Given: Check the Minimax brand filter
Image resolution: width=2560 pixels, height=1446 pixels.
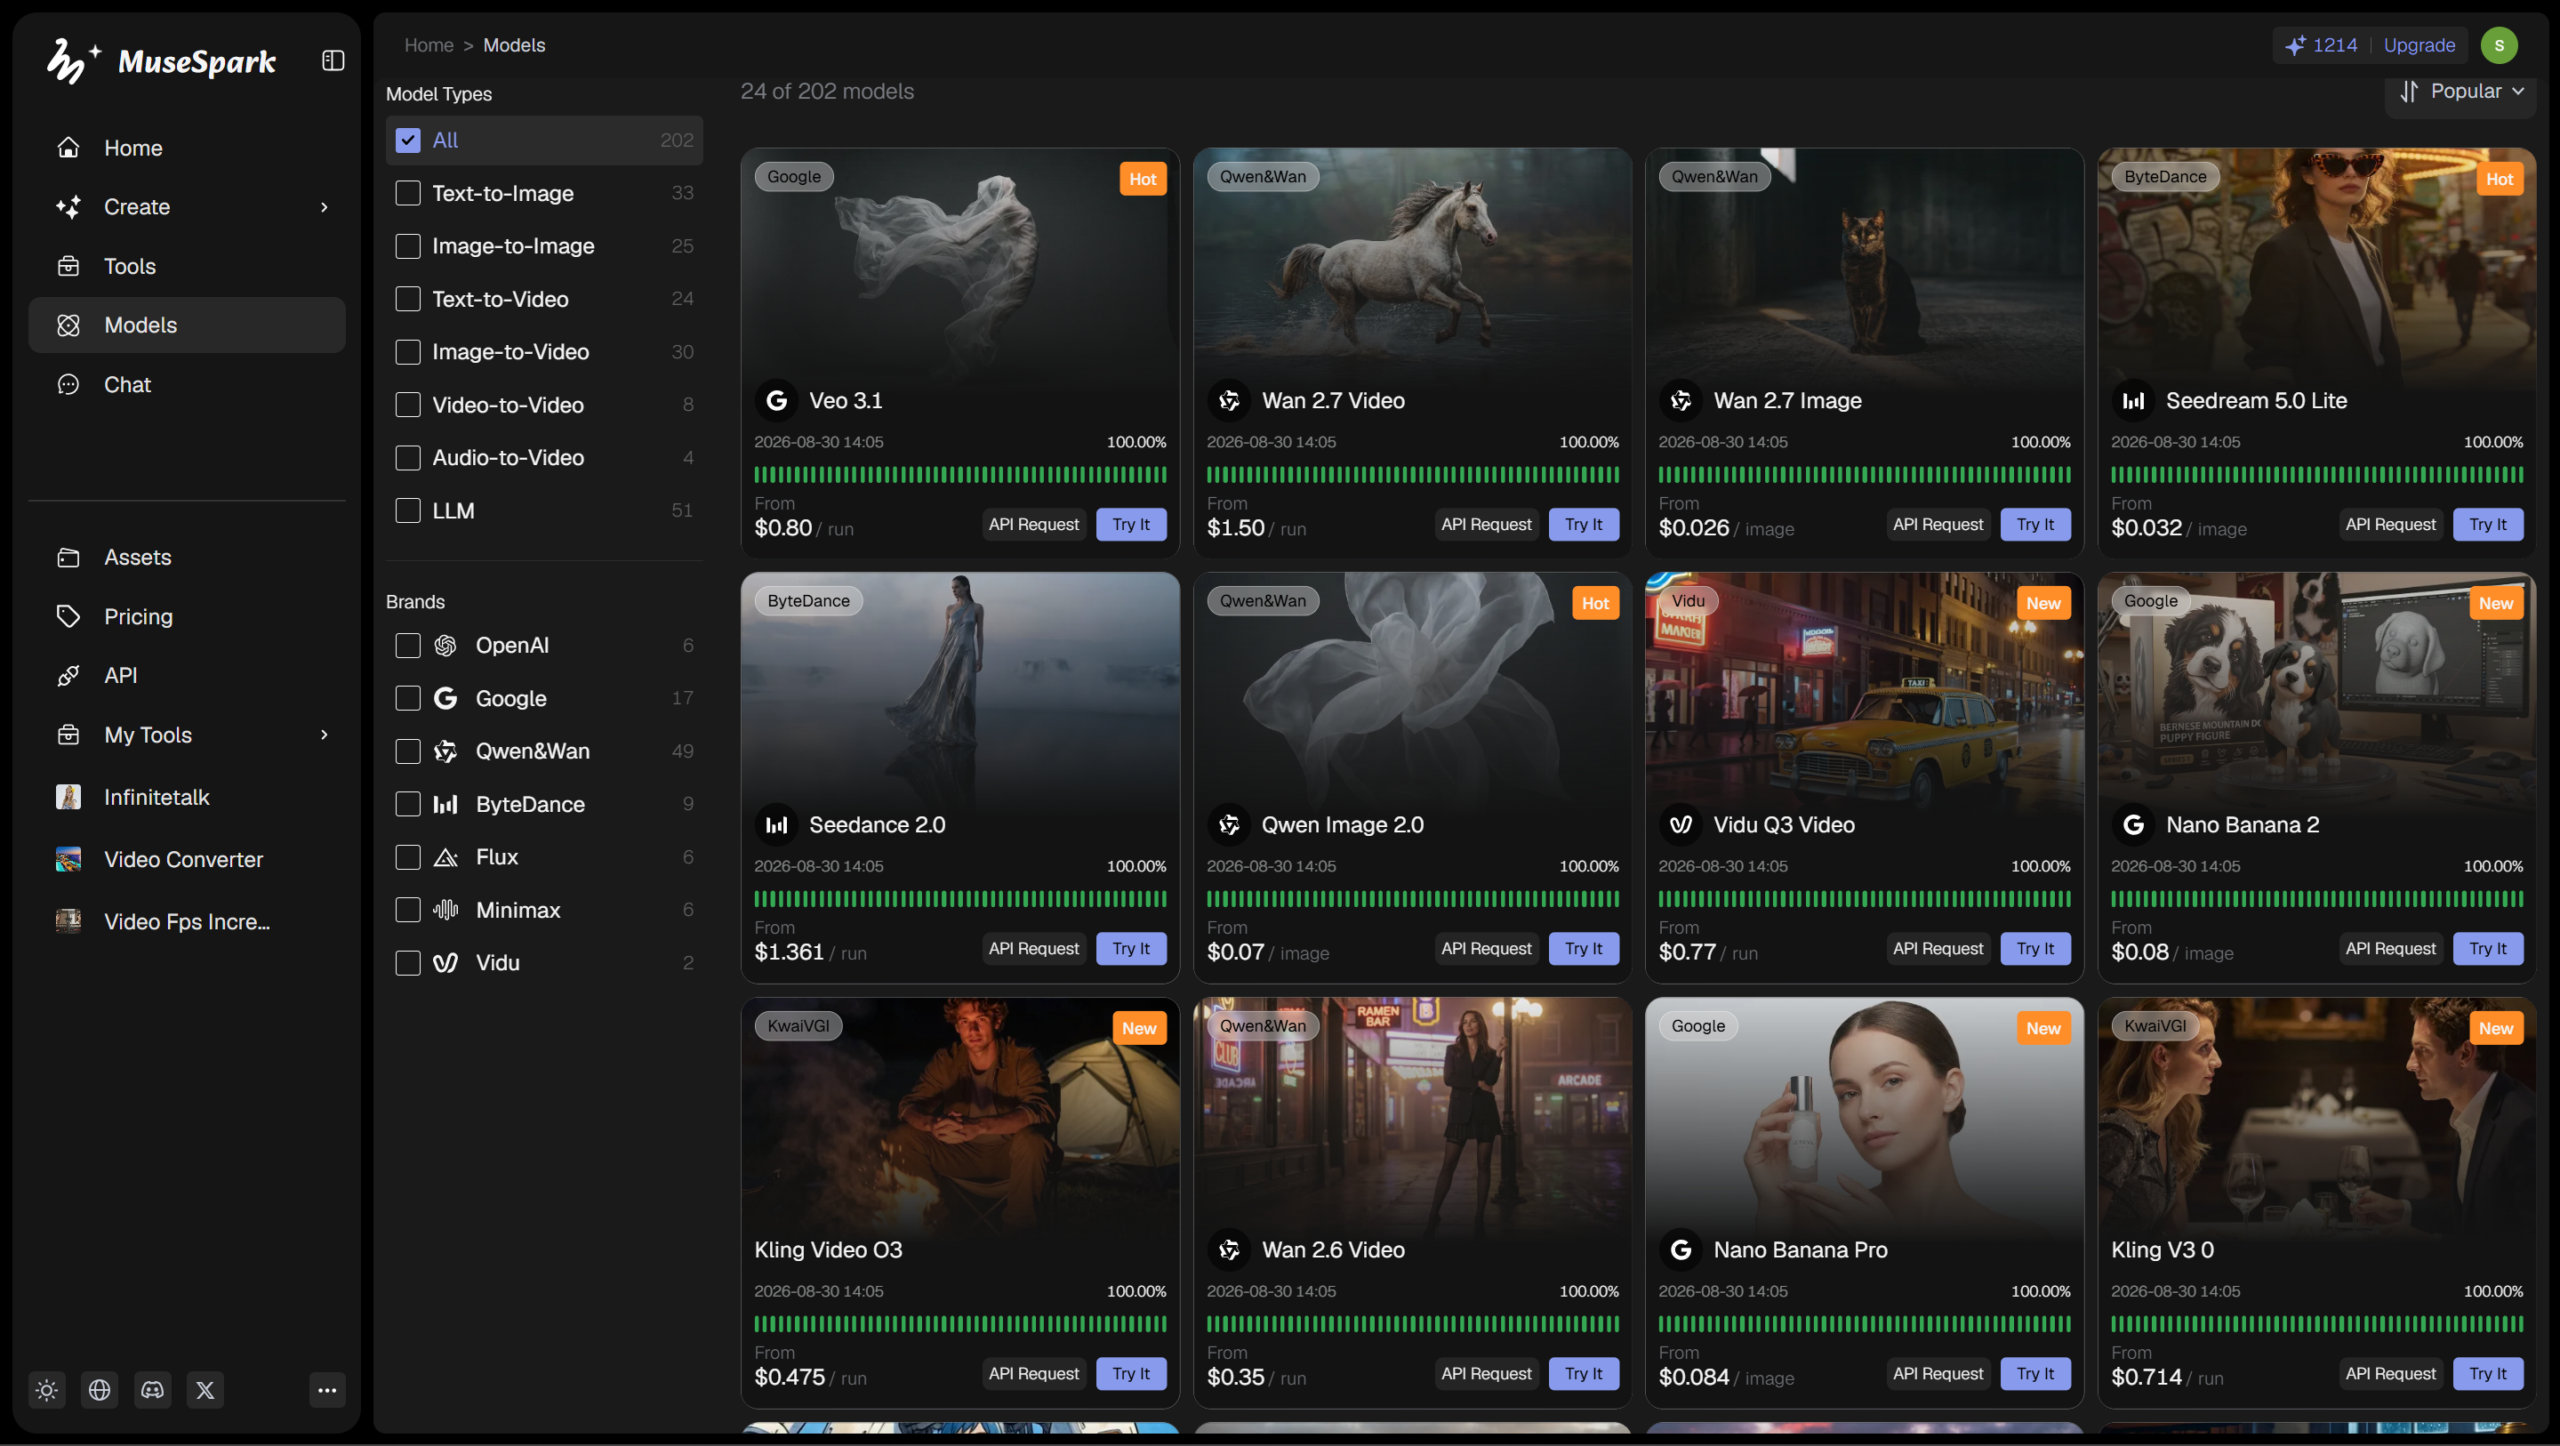Looking at the screenshot, I should [408, 910].
